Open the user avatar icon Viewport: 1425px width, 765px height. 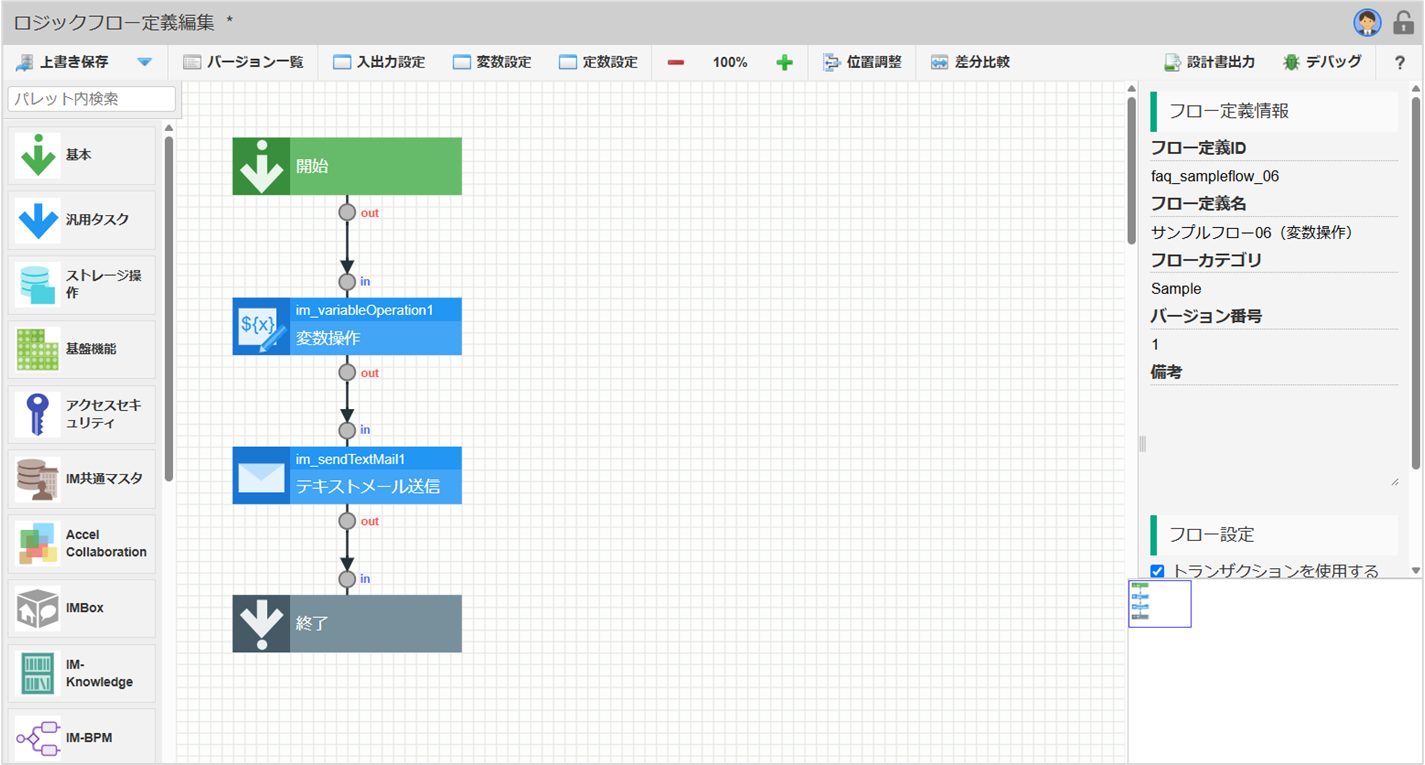(x=1366, y=22)
